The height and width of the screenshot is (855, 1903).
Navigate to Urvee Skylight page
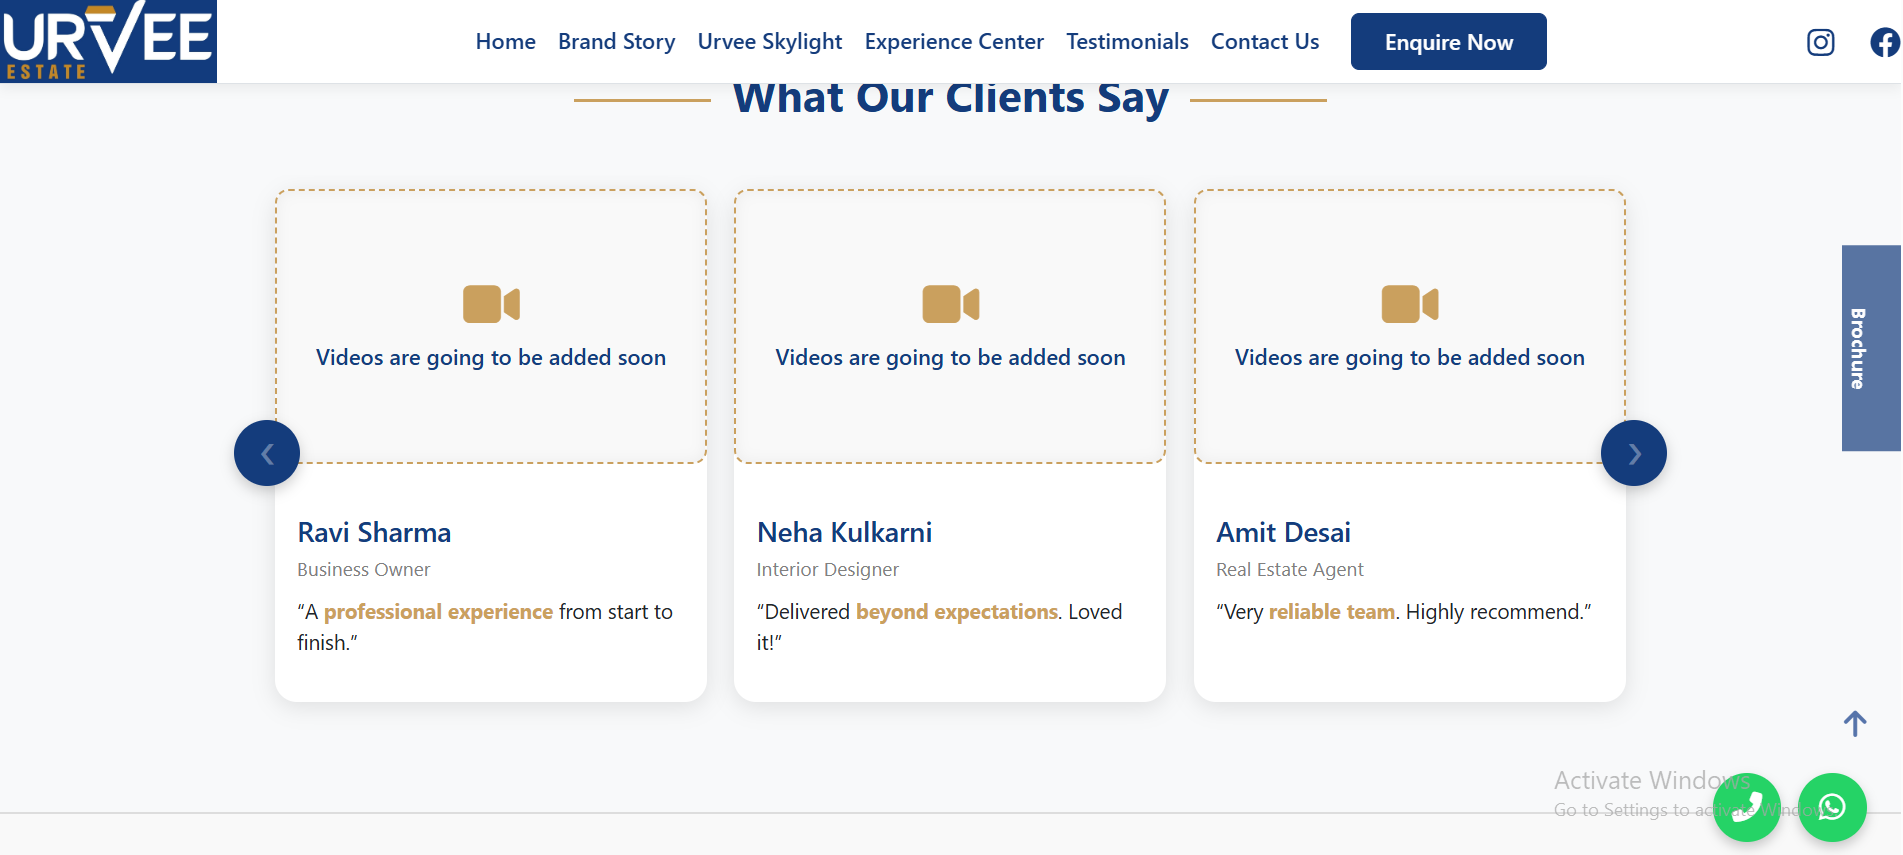click(x=769, y=42)
